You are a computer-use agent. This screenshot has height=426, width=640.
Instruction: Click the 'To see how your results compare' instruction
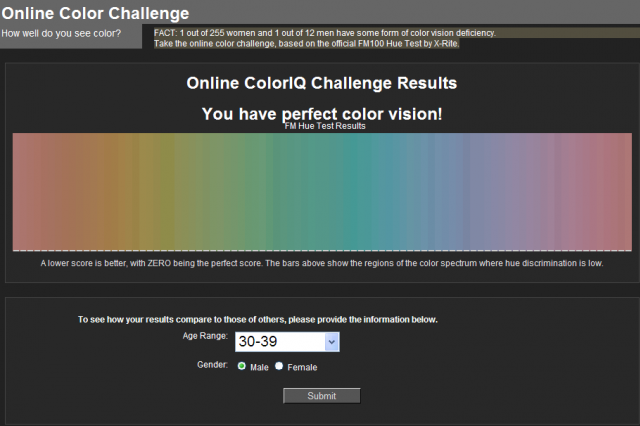[x=258, y=320]
